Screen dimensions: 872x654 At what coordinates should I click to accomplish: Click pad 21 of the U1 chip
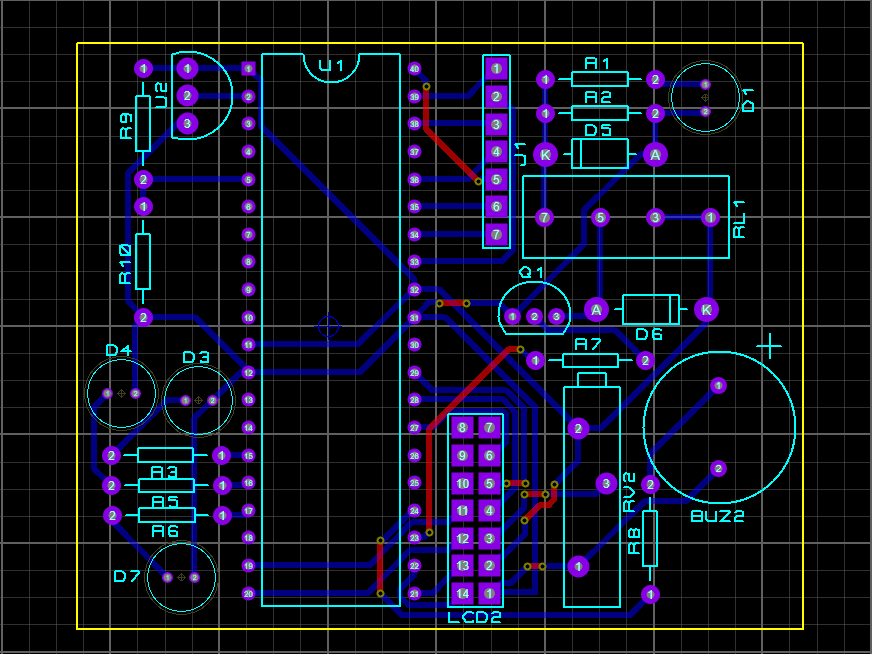[414, 594]
